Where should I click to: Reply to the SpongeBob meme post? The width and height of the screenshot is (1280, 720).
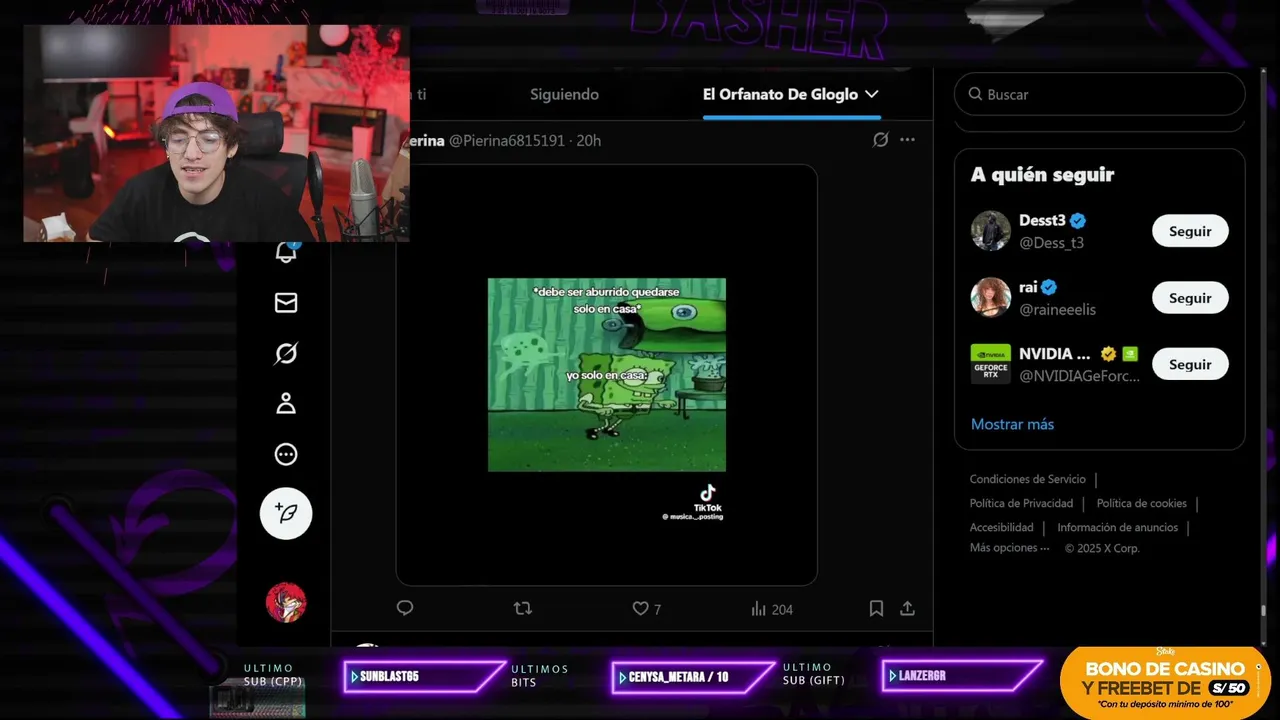405,608
